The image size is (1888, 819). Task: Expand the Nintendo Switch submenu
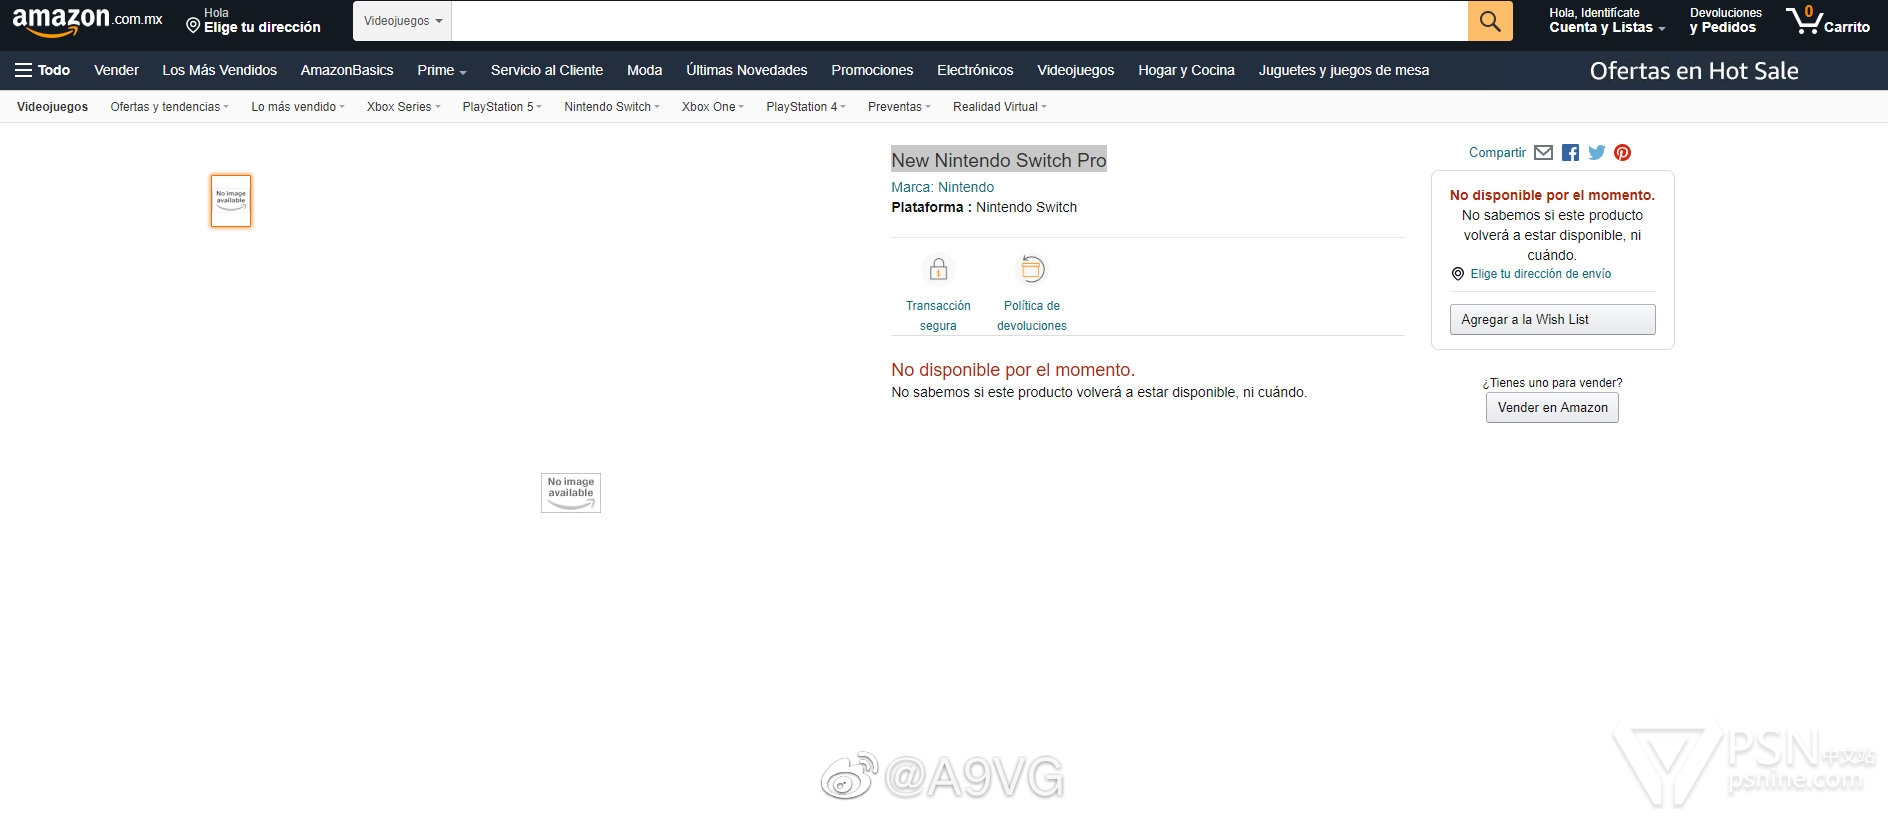click(x=611, y=107)
